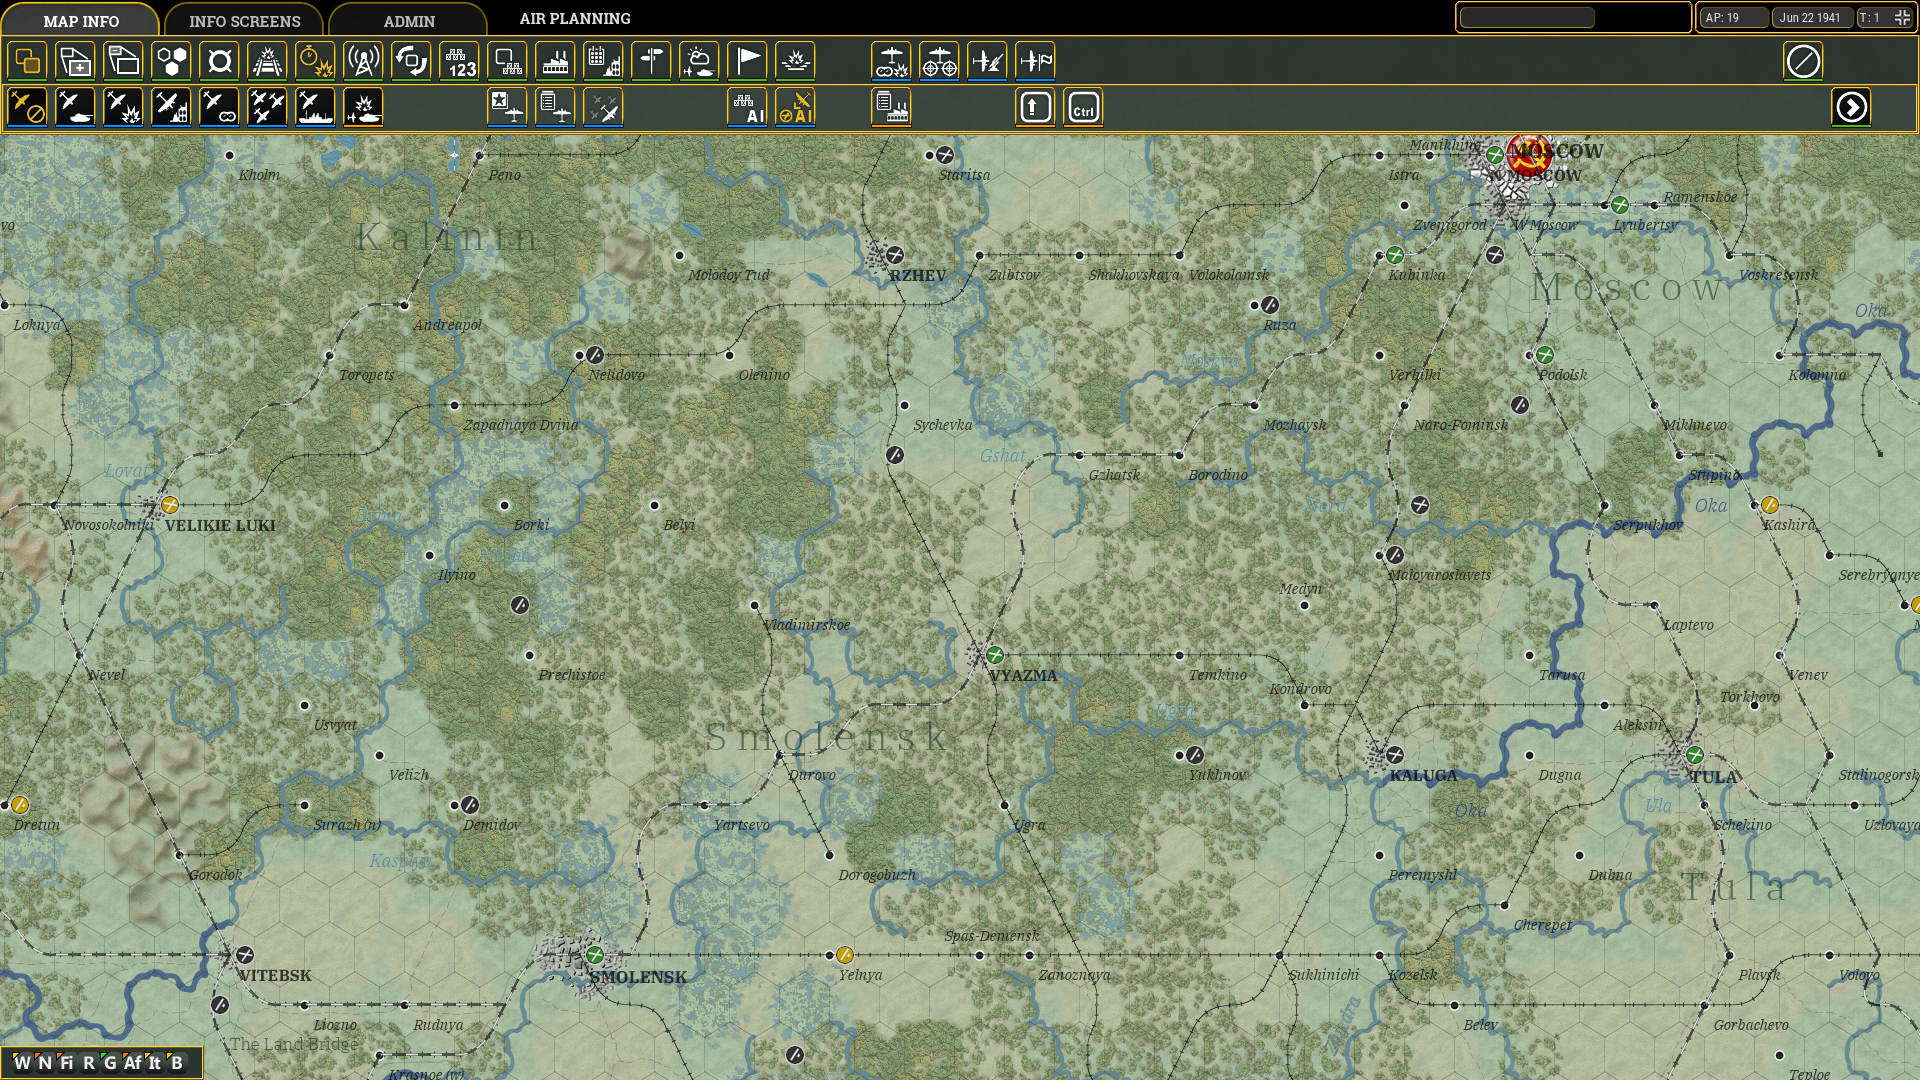Click the Fi theater box button
This screenshot has height=1080, width=1920.
pyautogui.click(x=66, y=1062)
